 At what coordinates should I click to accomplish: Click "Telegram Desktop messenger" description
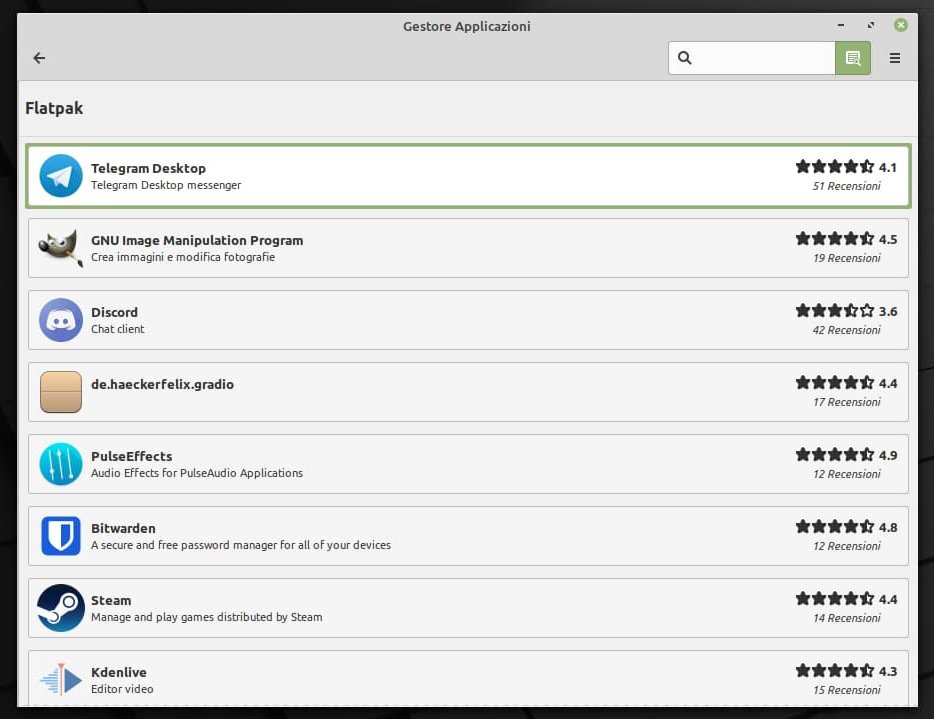pyautogui.click(x=166, y=185)
